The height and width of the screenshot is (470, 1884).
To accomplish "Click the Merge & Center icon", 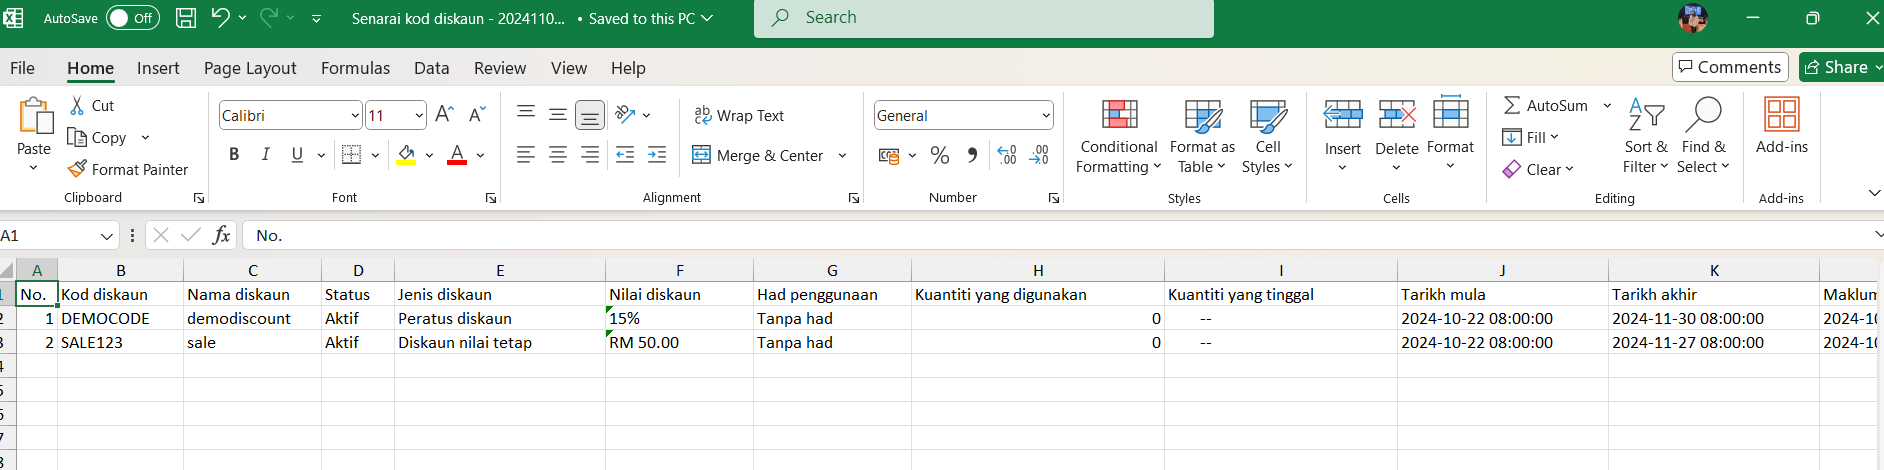I will pyautogui.click(x=702, y=155).
